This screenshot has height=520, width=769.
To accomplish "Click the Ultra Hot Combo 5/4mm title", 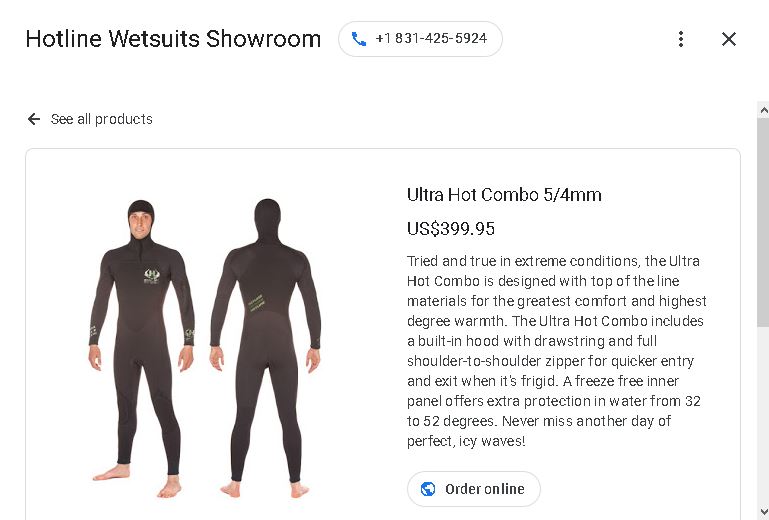I will 504,195.
